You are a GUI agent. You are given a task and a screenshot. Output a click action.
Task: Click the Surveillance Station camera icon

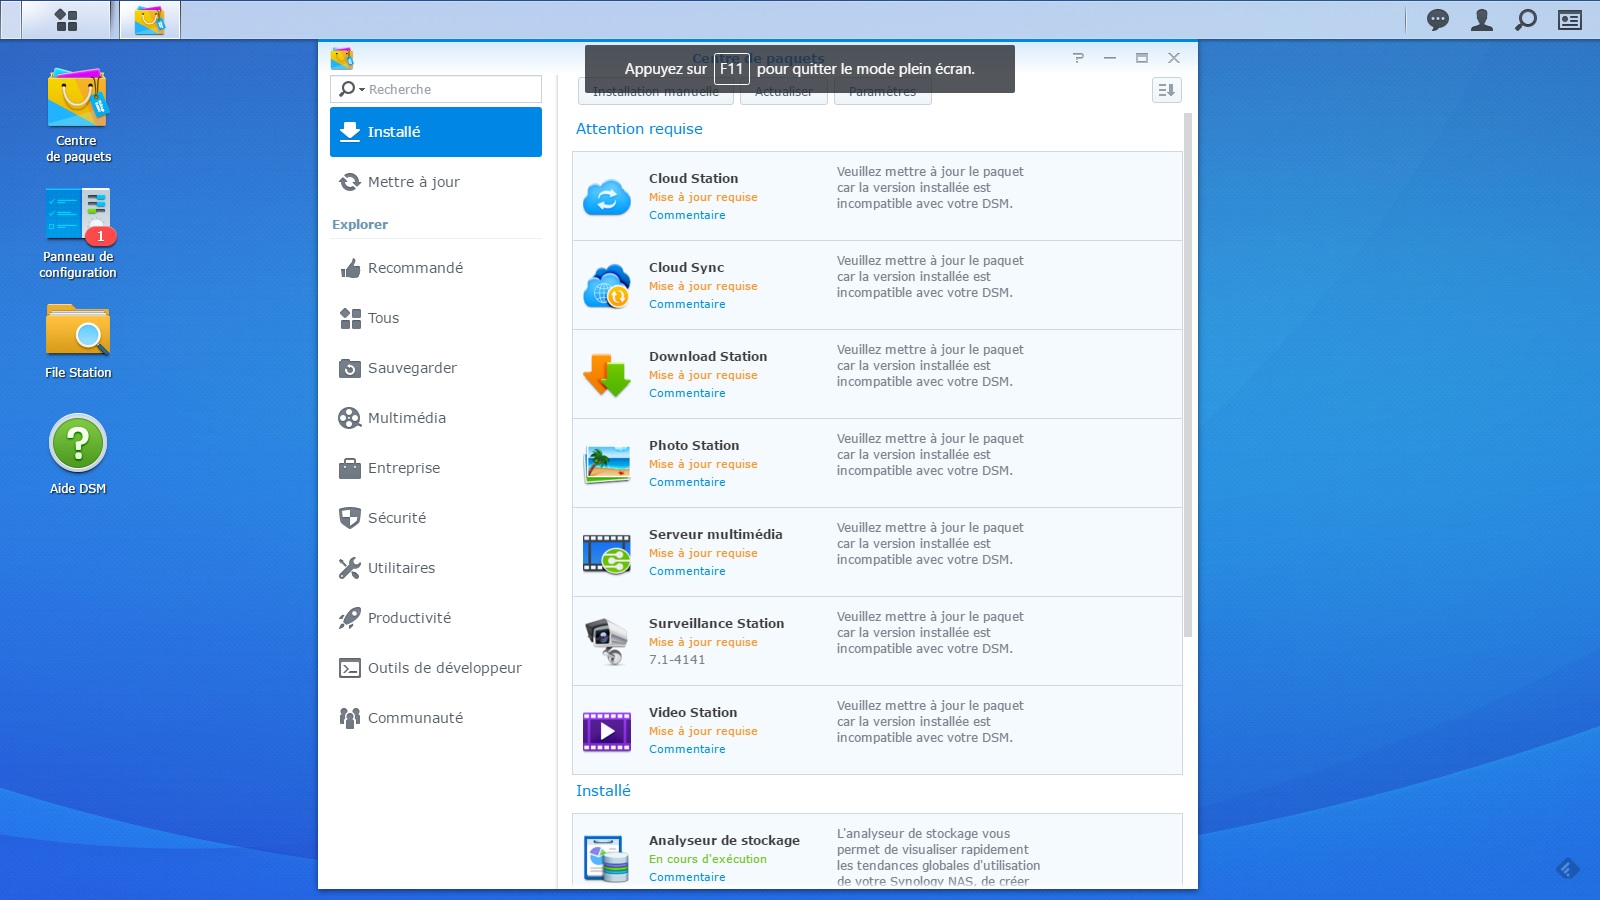coord(607,642)
